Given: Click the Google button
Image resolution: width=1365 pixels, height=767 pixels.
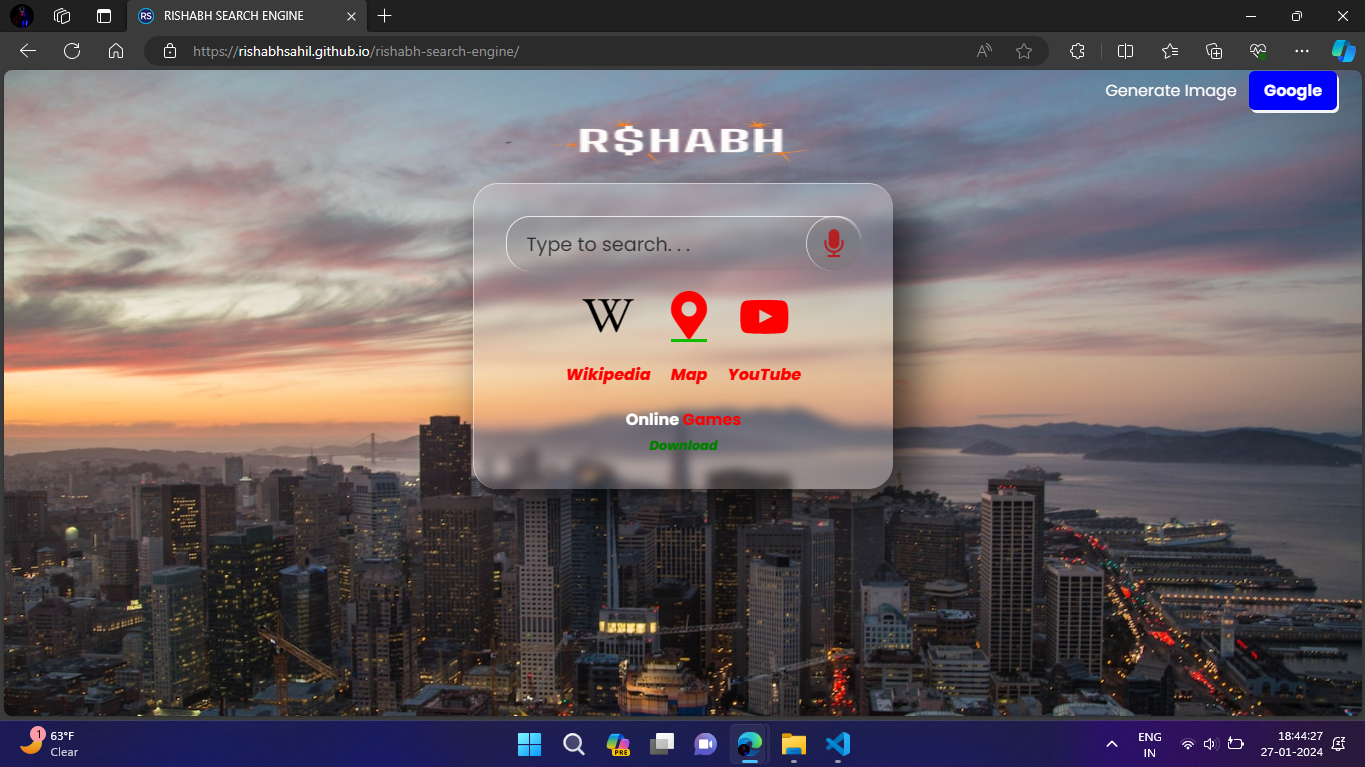Looking at the screenshot, I should coord(1292,90).
